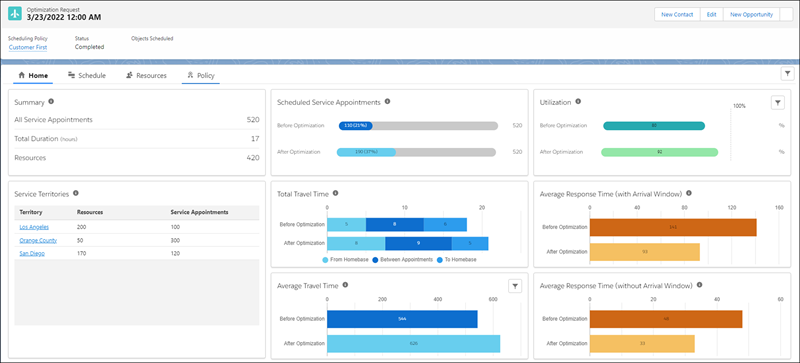Click the Between Appointments 9 segment after optimization

(x=418, y=244)
